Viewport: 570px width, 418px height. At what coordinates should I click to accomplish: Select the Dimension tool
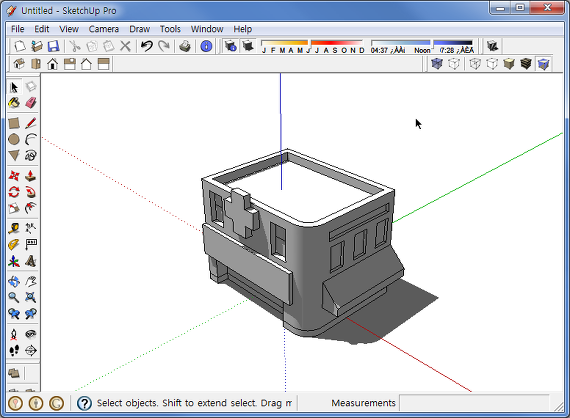click(31, 228)
